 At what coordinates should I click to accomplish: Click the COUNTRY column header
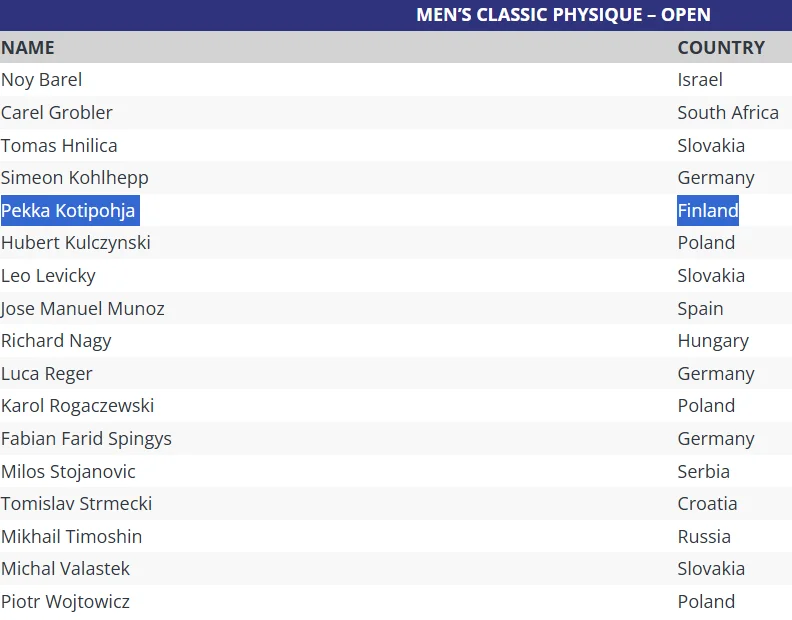point(720,47)
